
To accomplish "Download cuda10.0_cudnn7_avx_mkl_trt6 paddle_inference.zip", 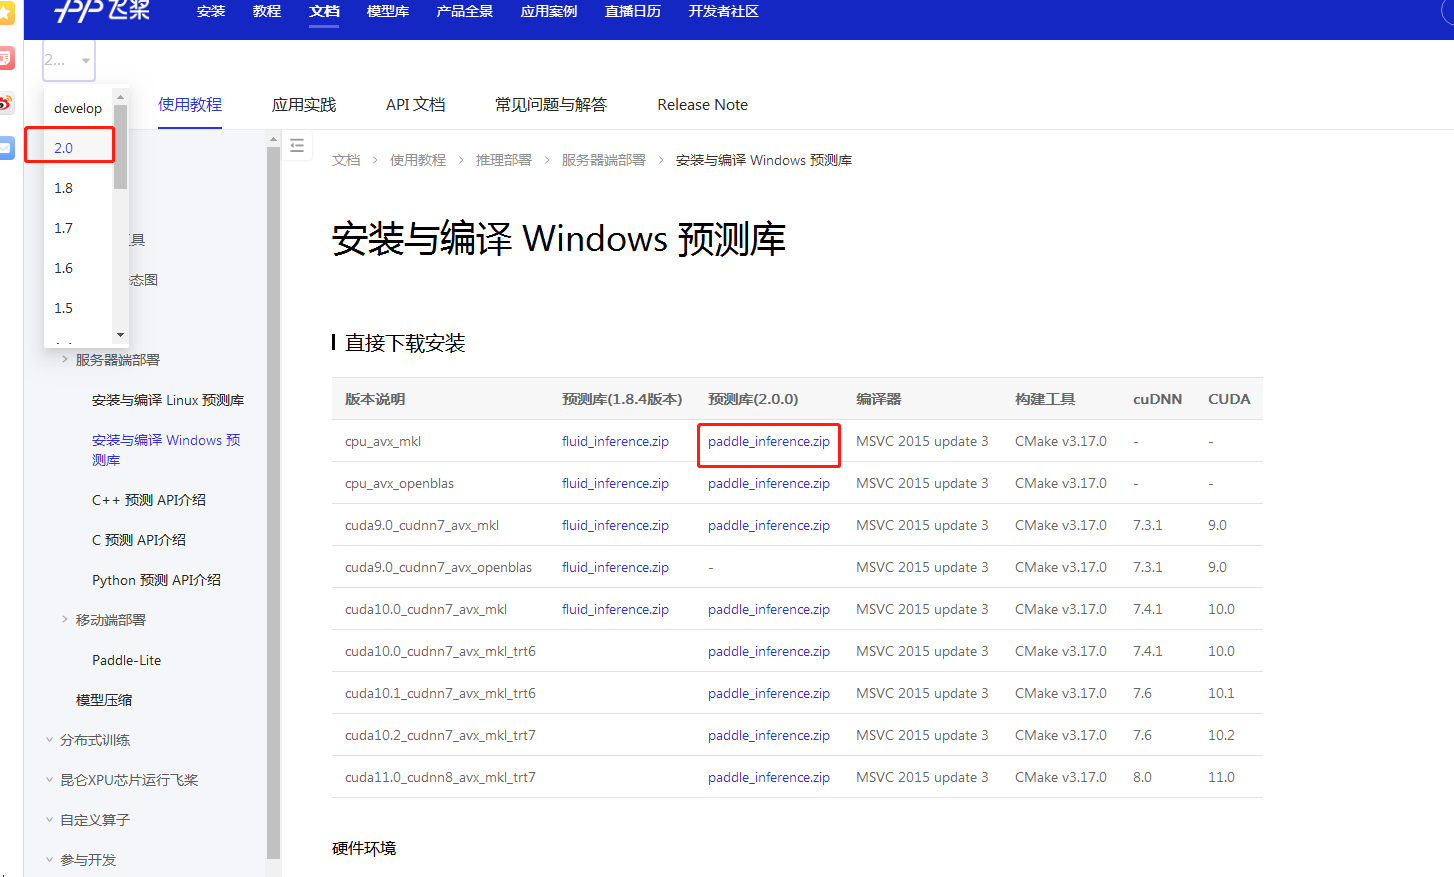I will click(x=769, y=651).
